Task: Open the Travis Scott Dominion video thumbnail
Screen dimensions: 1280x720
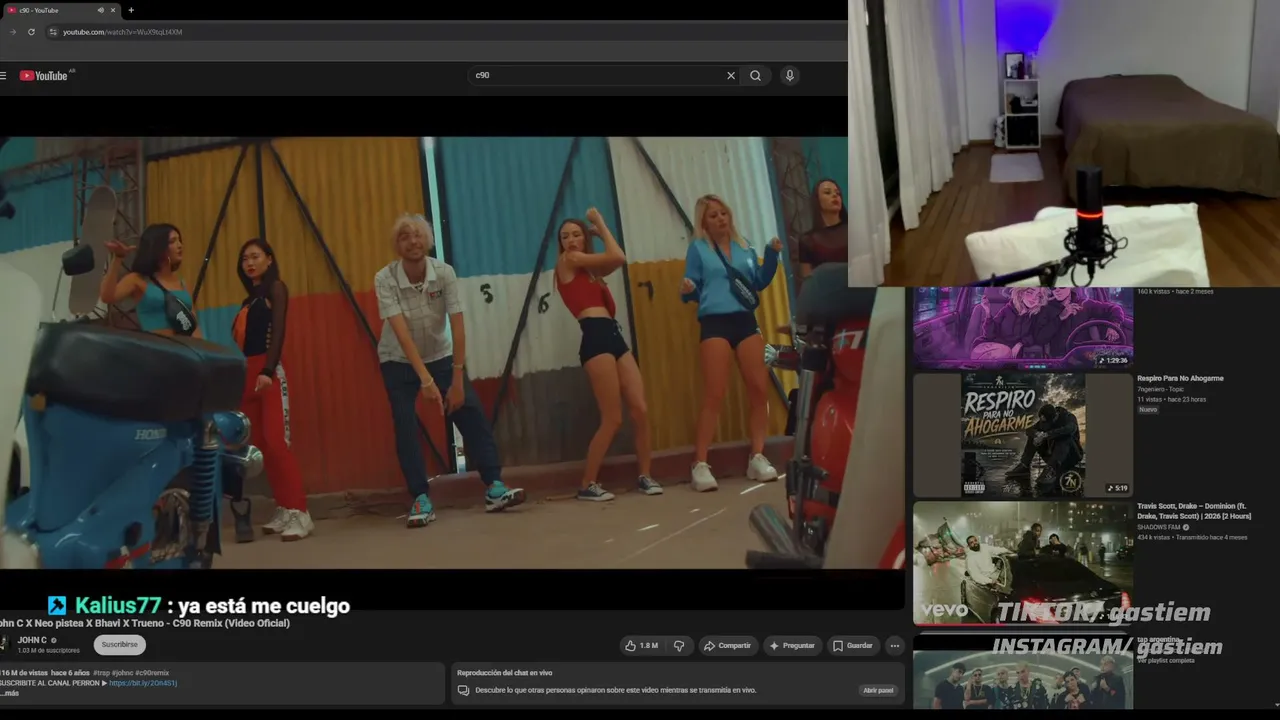Action: (1023, 563)
